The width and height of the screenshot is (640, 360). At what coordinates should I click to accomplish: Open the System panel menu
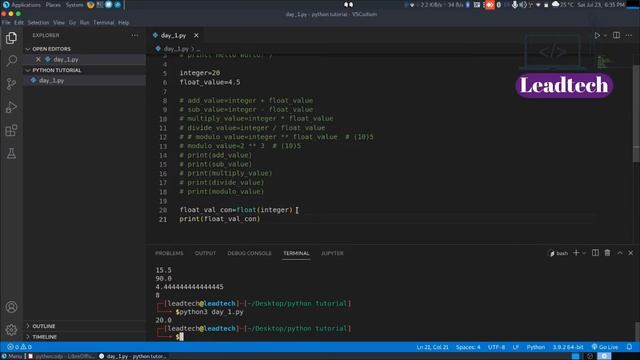(x=74, y=5)
